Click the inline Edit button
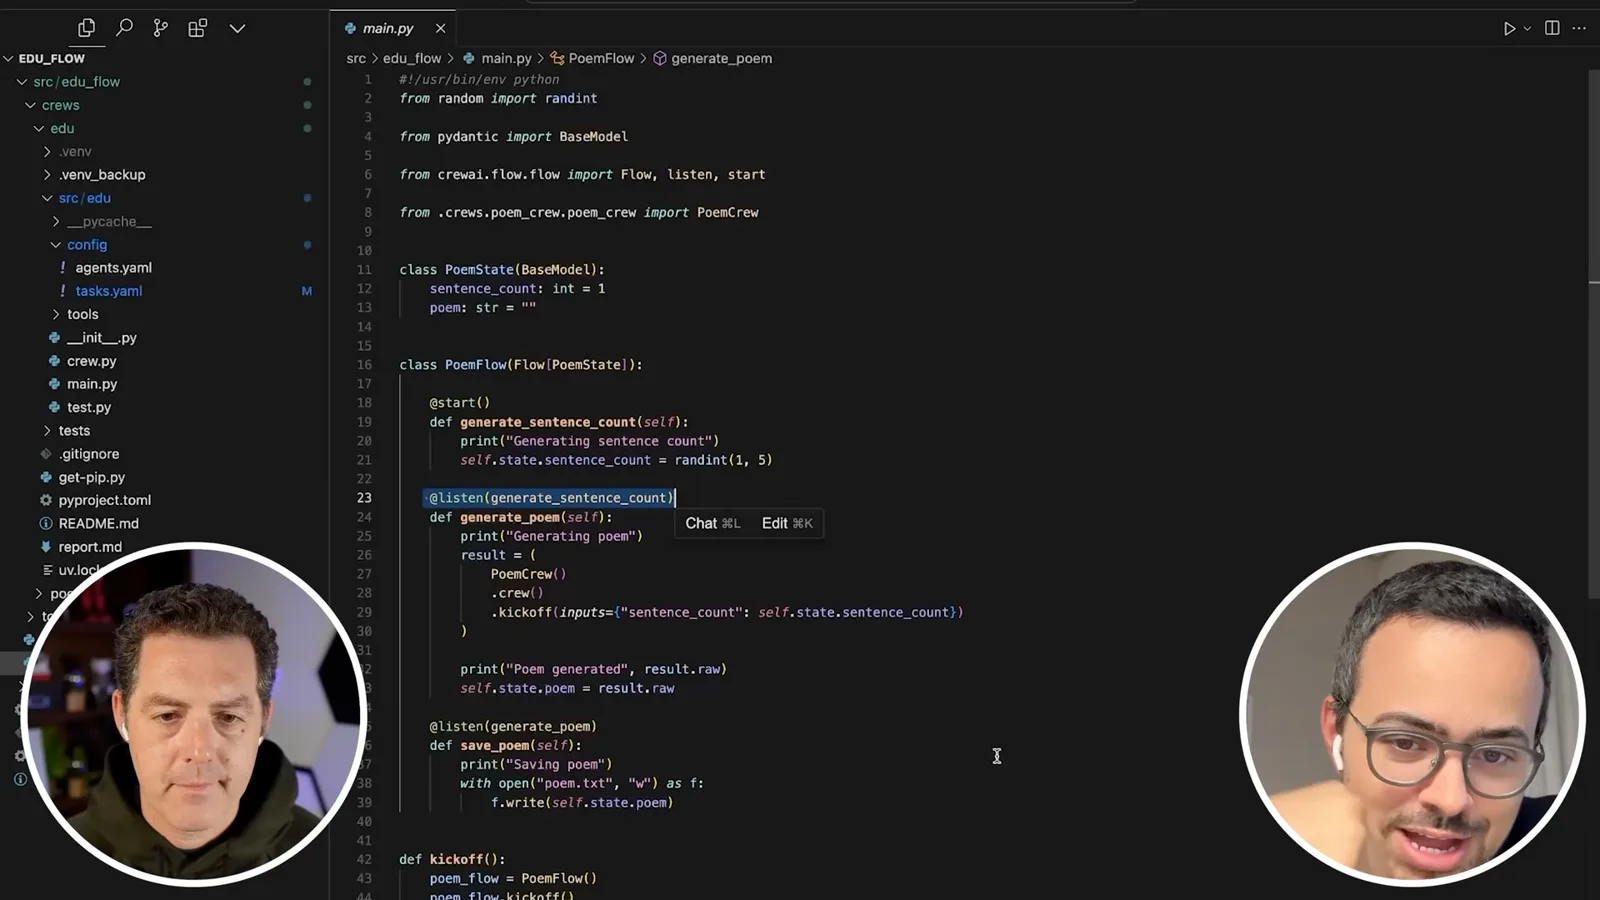 (x=787, y=523)
